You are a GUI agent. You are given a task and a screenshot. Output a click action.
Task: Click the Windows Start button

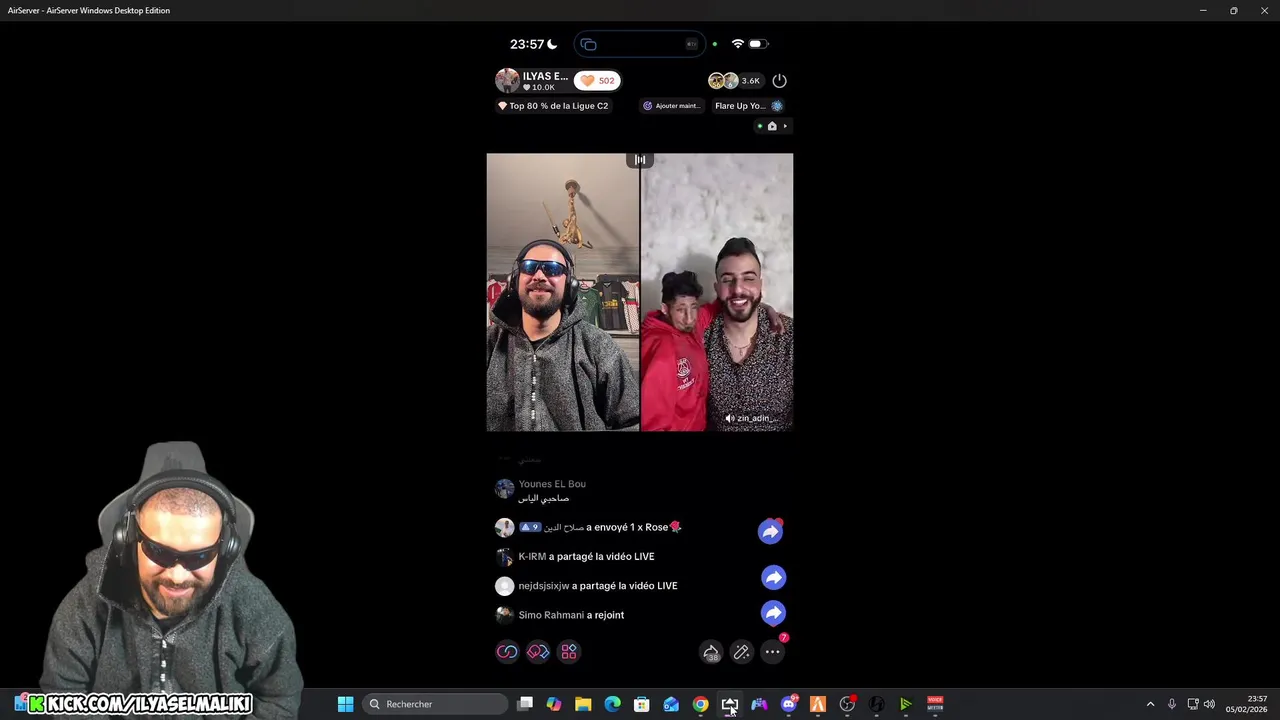coord(345,704)
